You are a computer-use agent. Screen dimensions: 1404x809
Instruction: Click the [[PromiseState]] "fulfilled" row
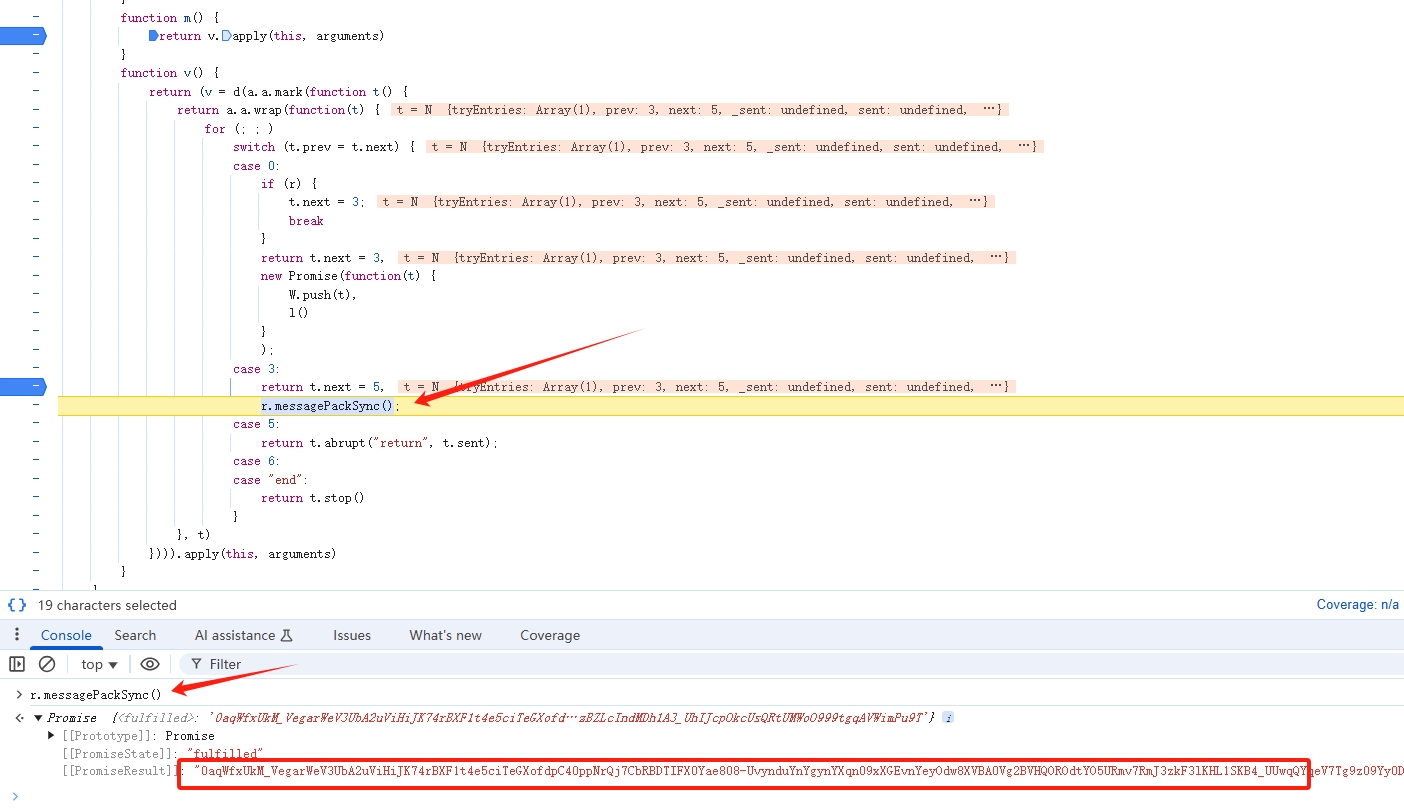(x=162, y=754)
